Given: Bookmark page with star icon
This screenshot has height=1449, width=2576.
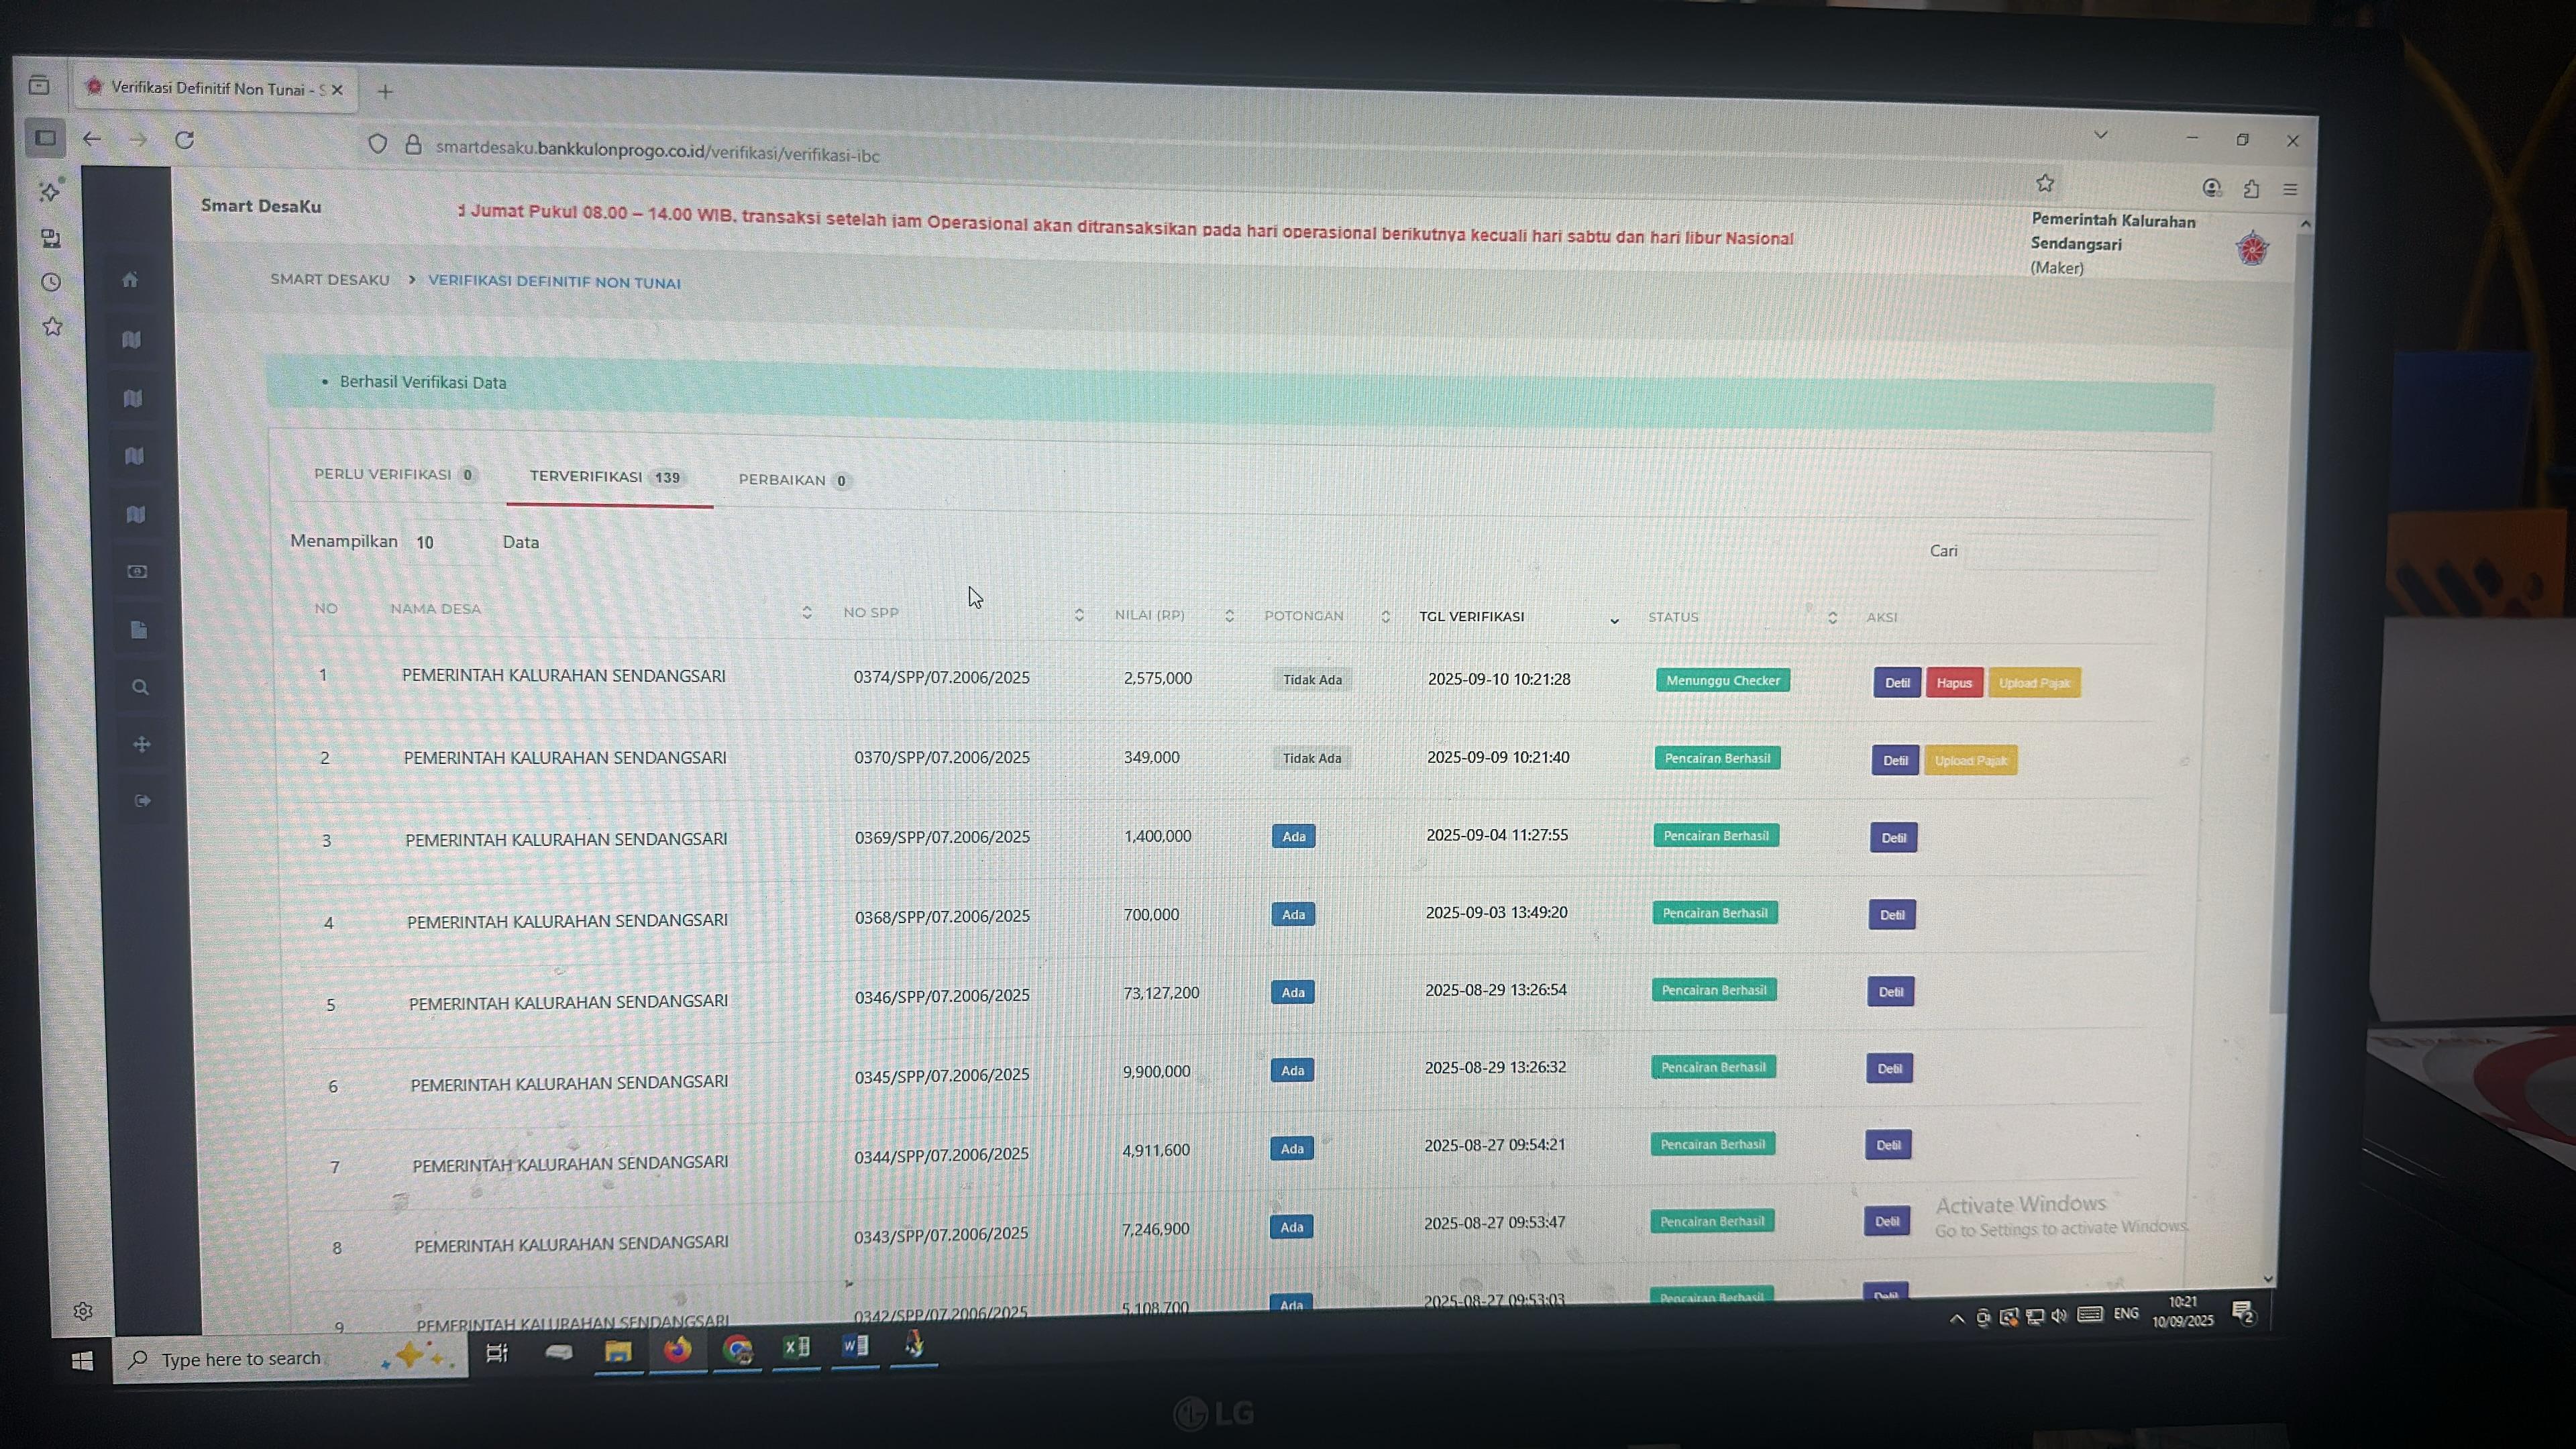Looking at the screenshot, I should pos(2045,183).
